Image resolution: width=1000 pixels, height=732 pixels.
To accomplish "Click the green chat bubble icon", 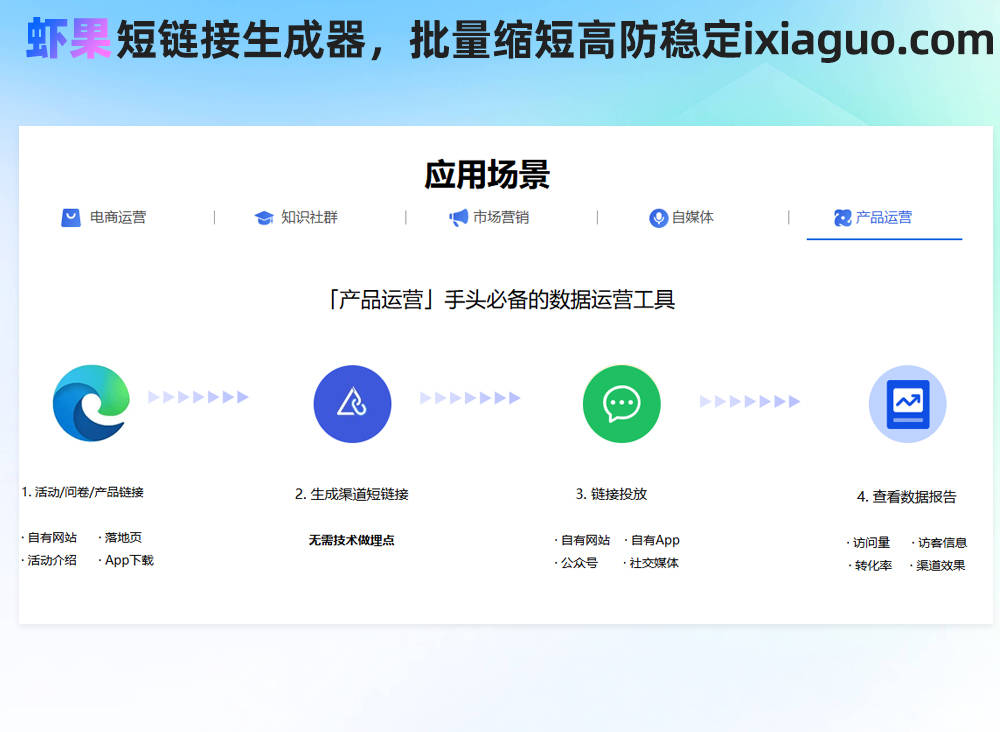I will pos(622,404).
